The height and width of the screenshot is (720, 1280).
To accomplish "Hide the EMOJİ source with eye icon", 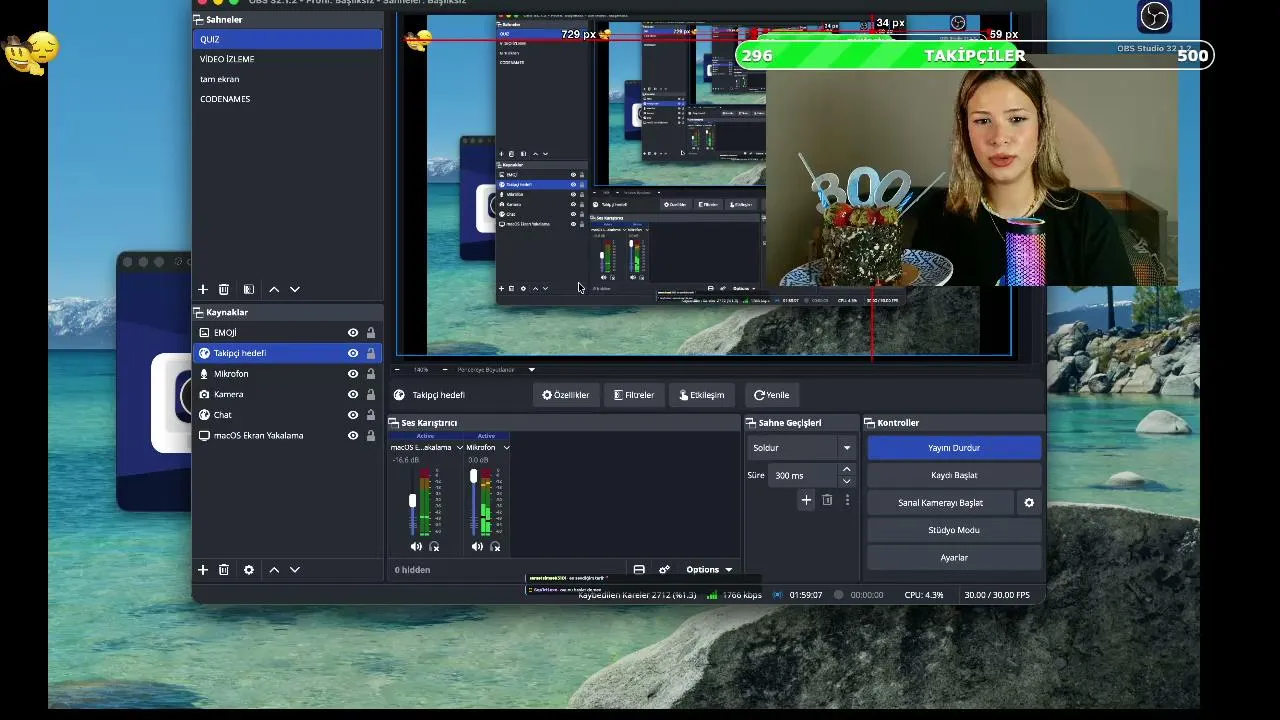I will (x=353, y=333).
